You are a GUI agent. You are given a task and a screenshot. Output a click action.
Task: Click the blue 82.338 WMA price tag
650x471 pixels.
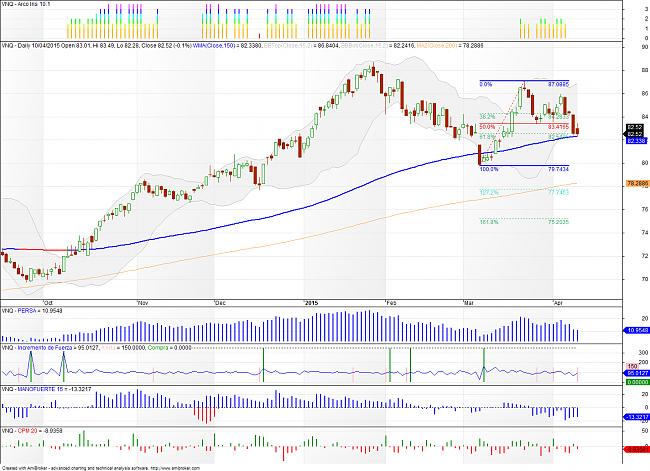pos(636,141)
